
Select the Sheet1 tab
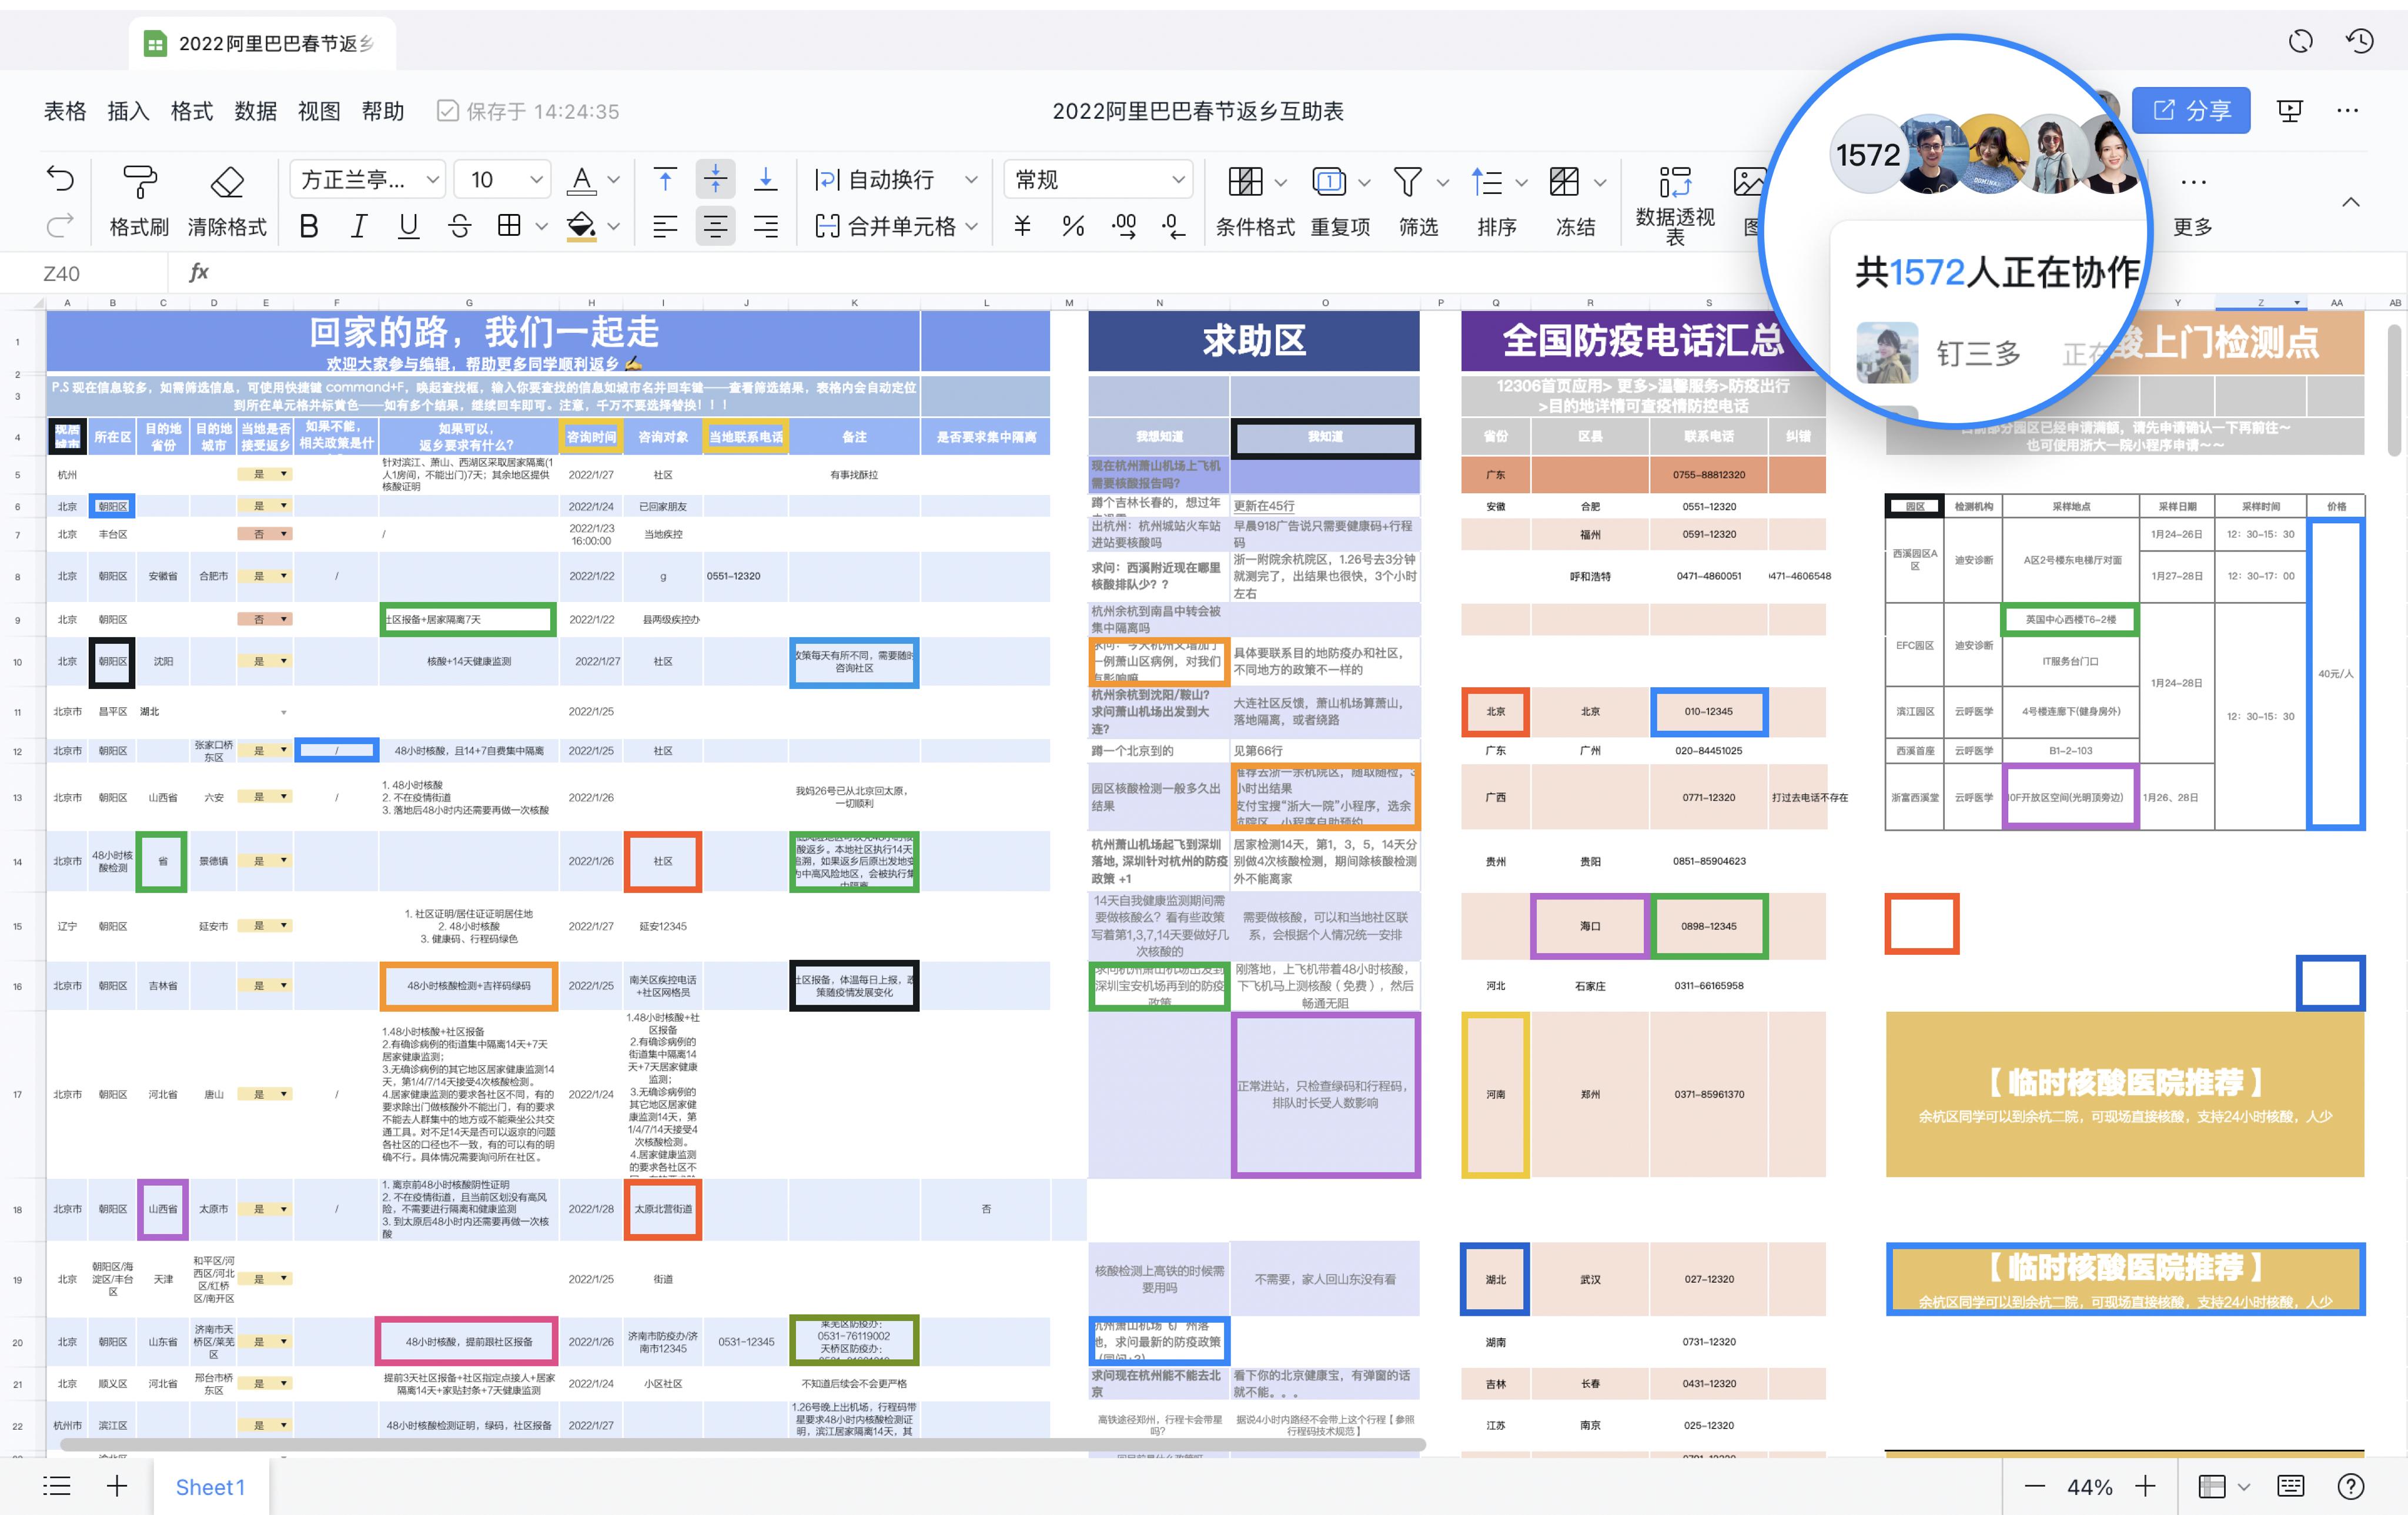coord(210,1487)
